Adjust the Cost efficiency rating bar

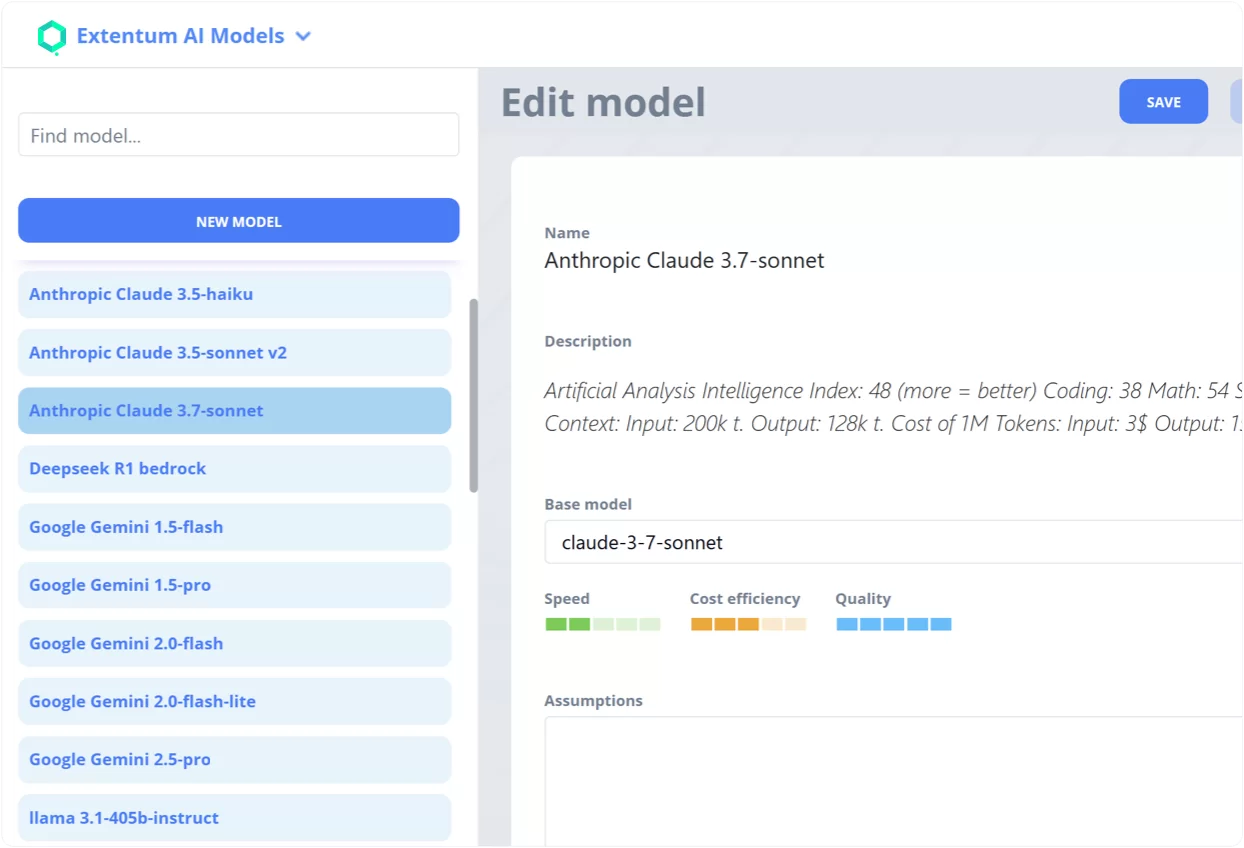(748, 624)
